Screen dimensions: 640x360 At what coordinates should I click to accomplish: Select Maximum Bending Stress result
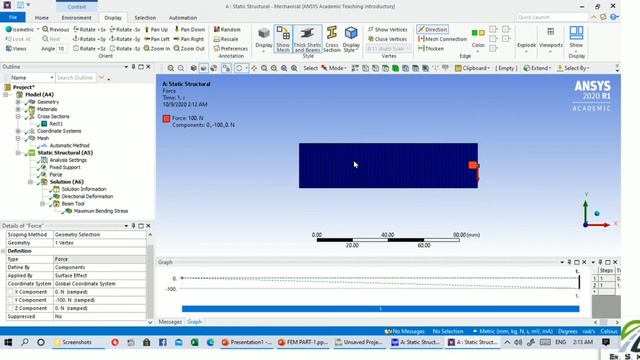(x=101, y=211)
